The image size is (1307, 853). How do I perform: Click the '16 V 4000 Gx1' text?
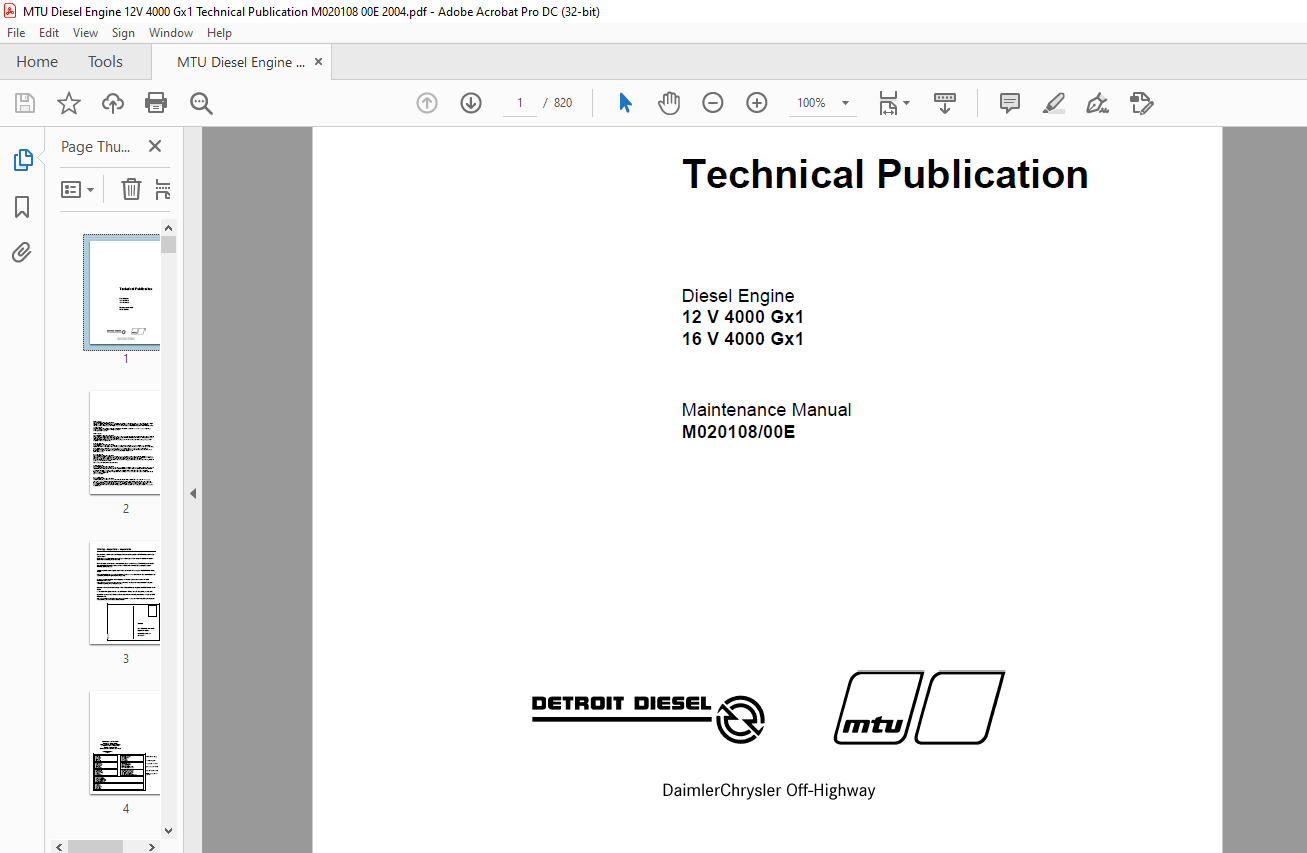742,339
